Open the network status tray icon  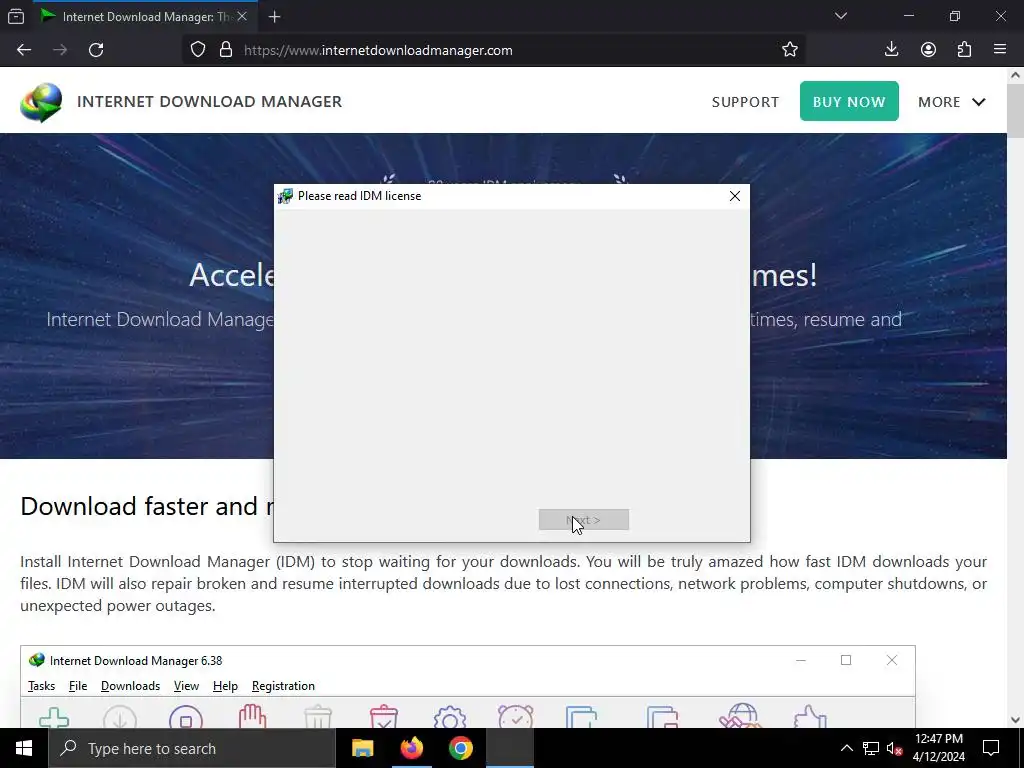[x=871, y=748]
